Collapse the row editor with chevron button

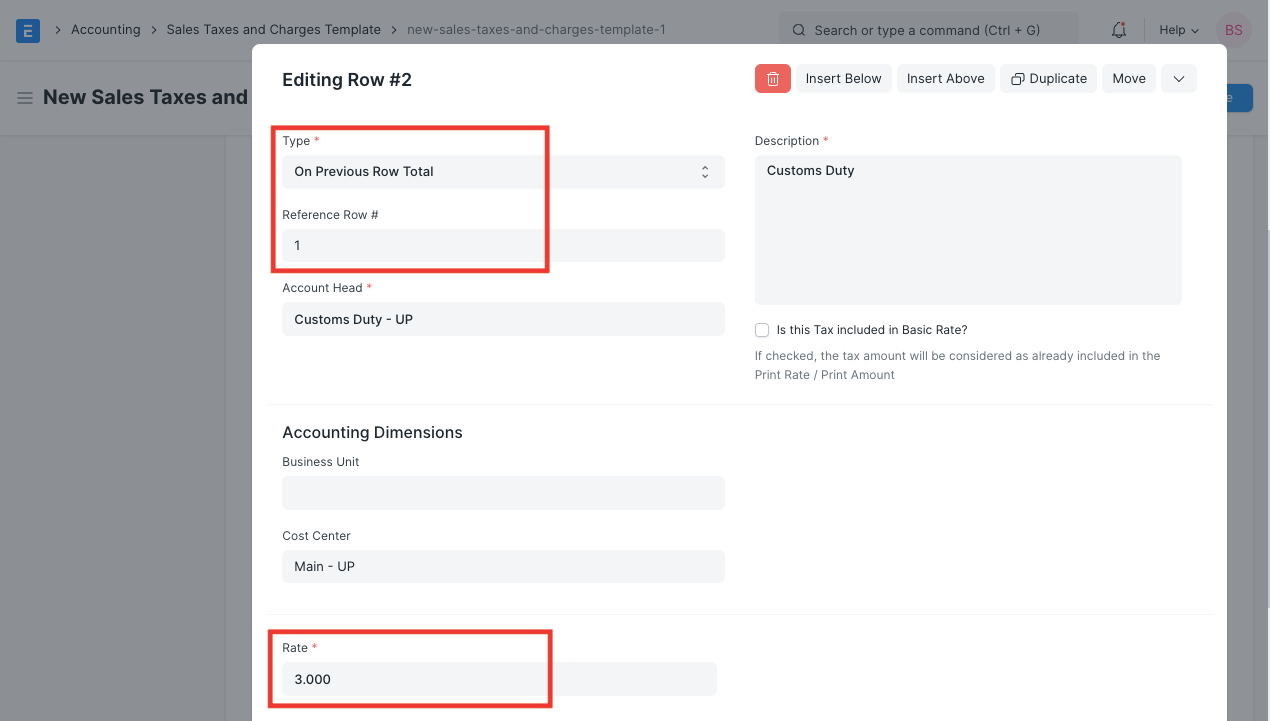(x=1178, y=79)
